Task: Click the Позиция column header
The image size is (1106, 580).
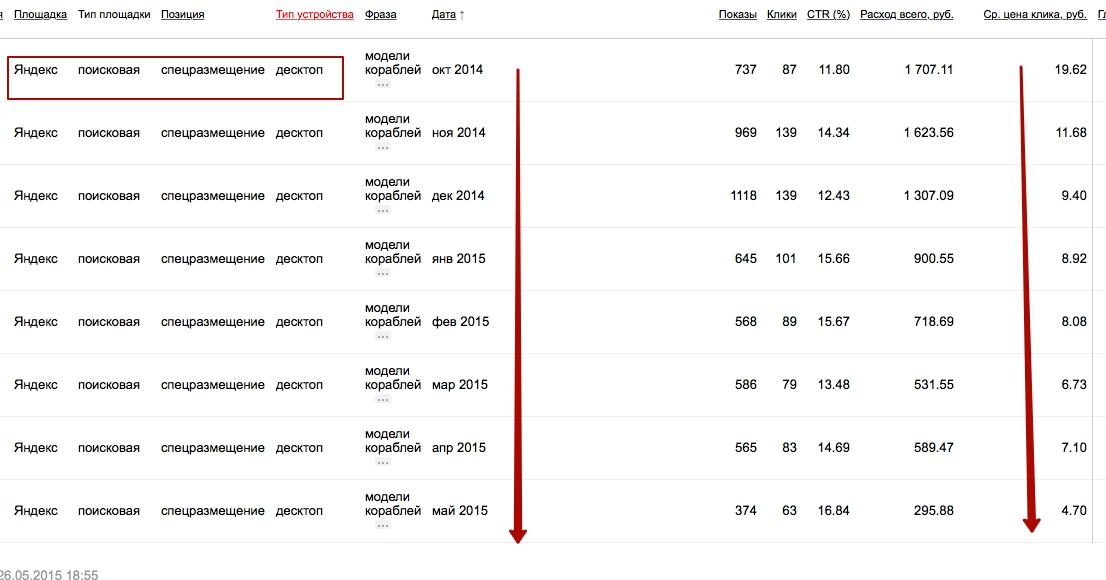Action: point(182,15)
